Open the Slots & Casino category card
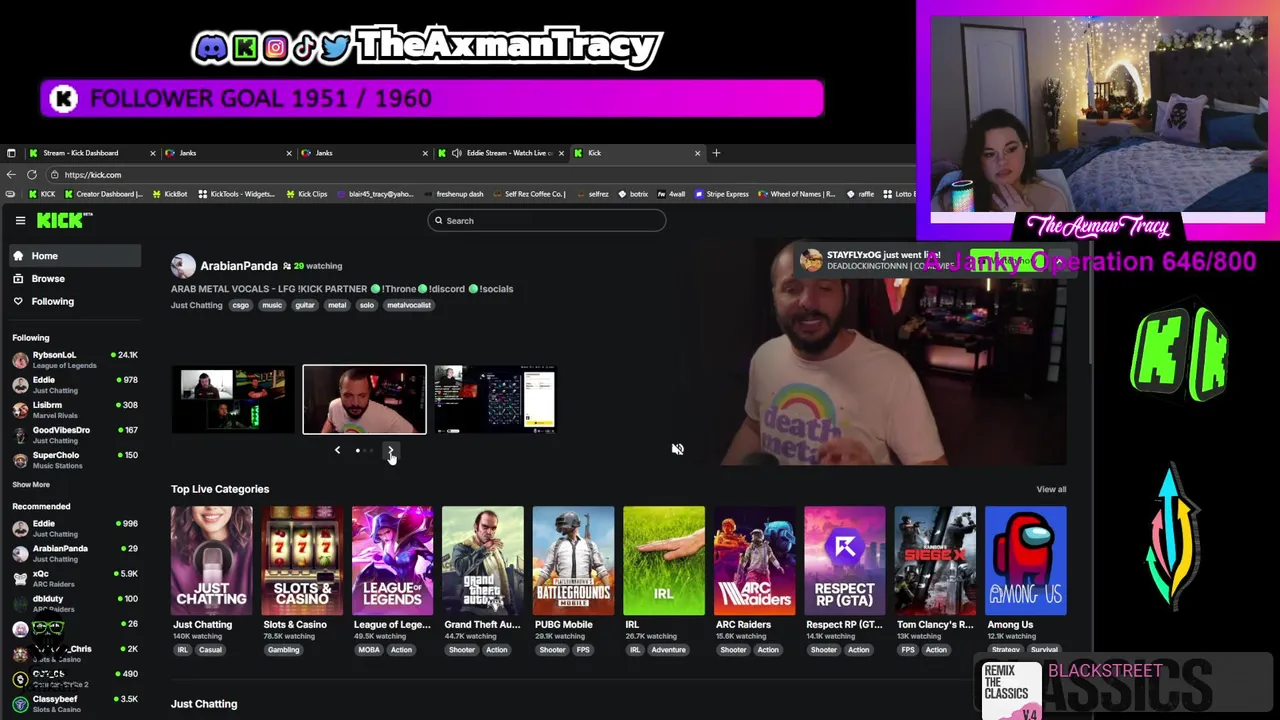The width and height of the screenshot is (1280, 720). coord(302,561)
